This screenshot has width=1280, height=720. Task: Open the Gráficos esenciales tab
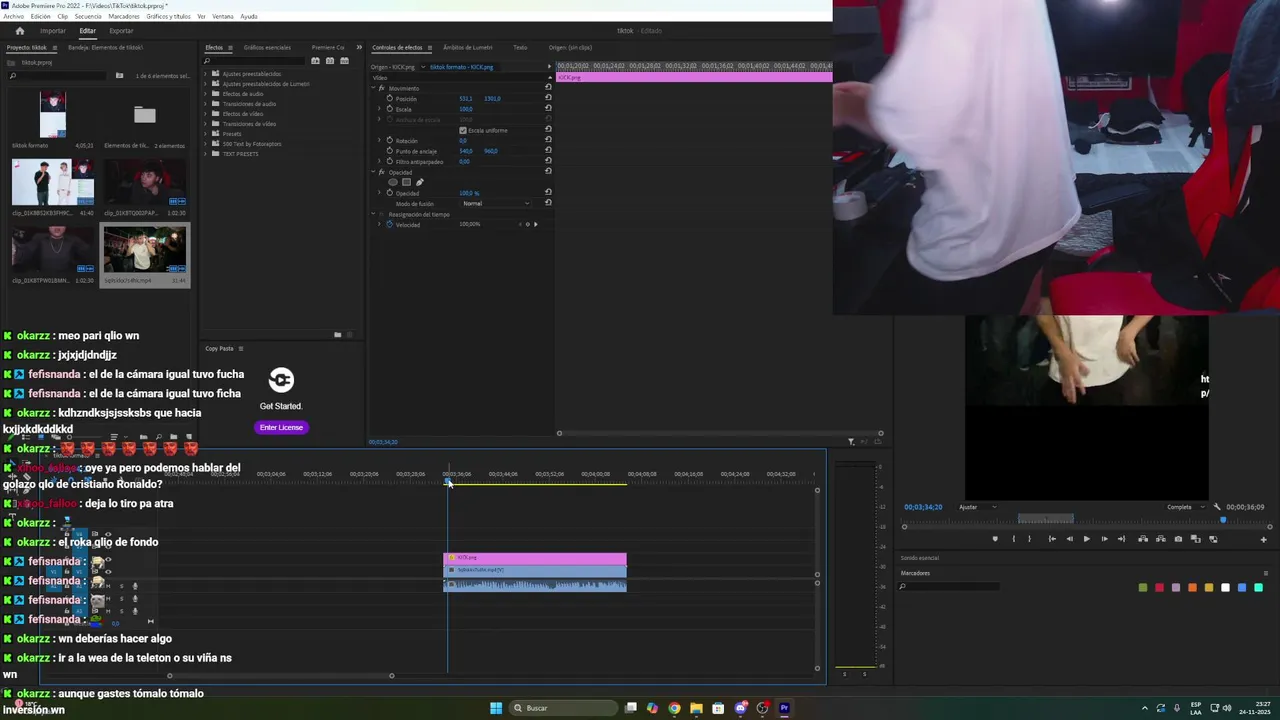tap(267, 47)
